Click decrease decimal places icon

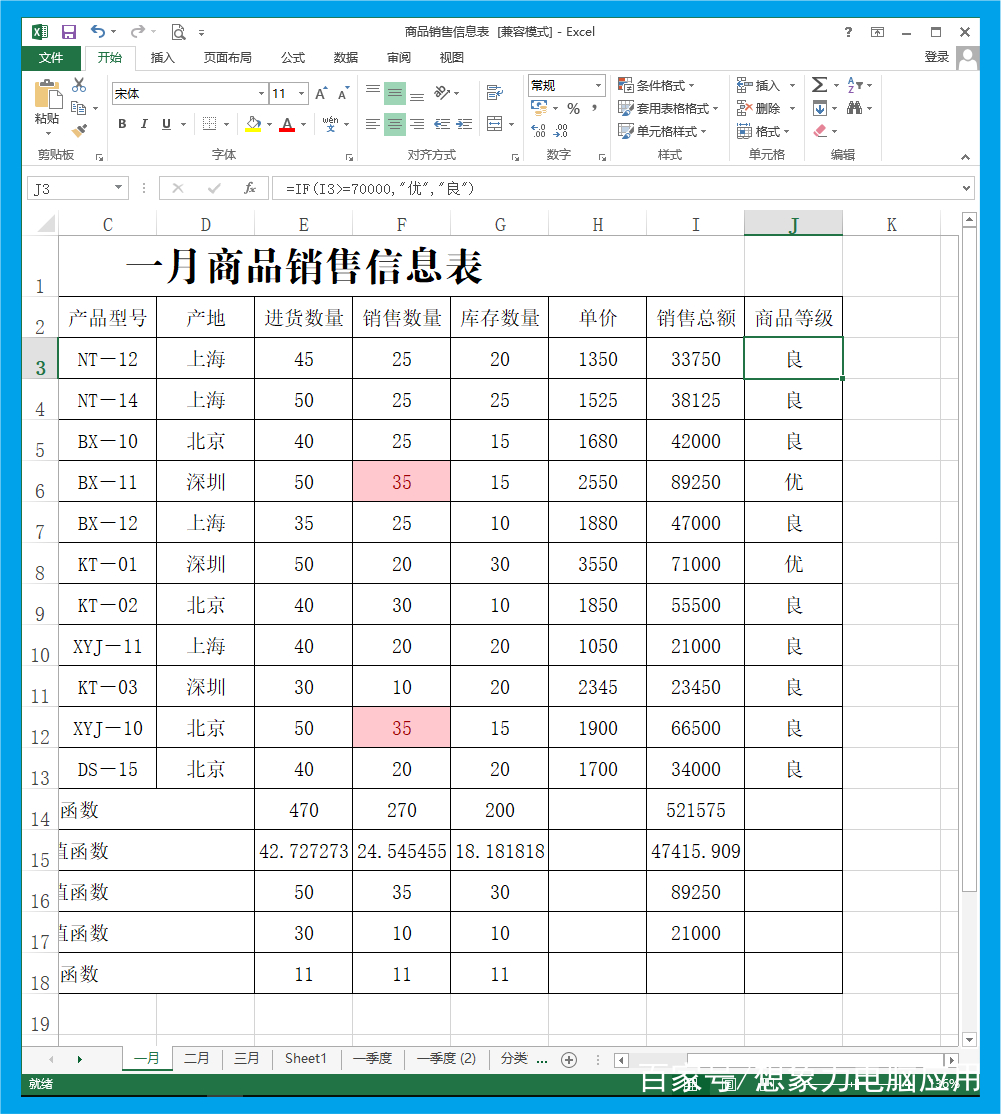pyautogui.click(x=561, y=131)
